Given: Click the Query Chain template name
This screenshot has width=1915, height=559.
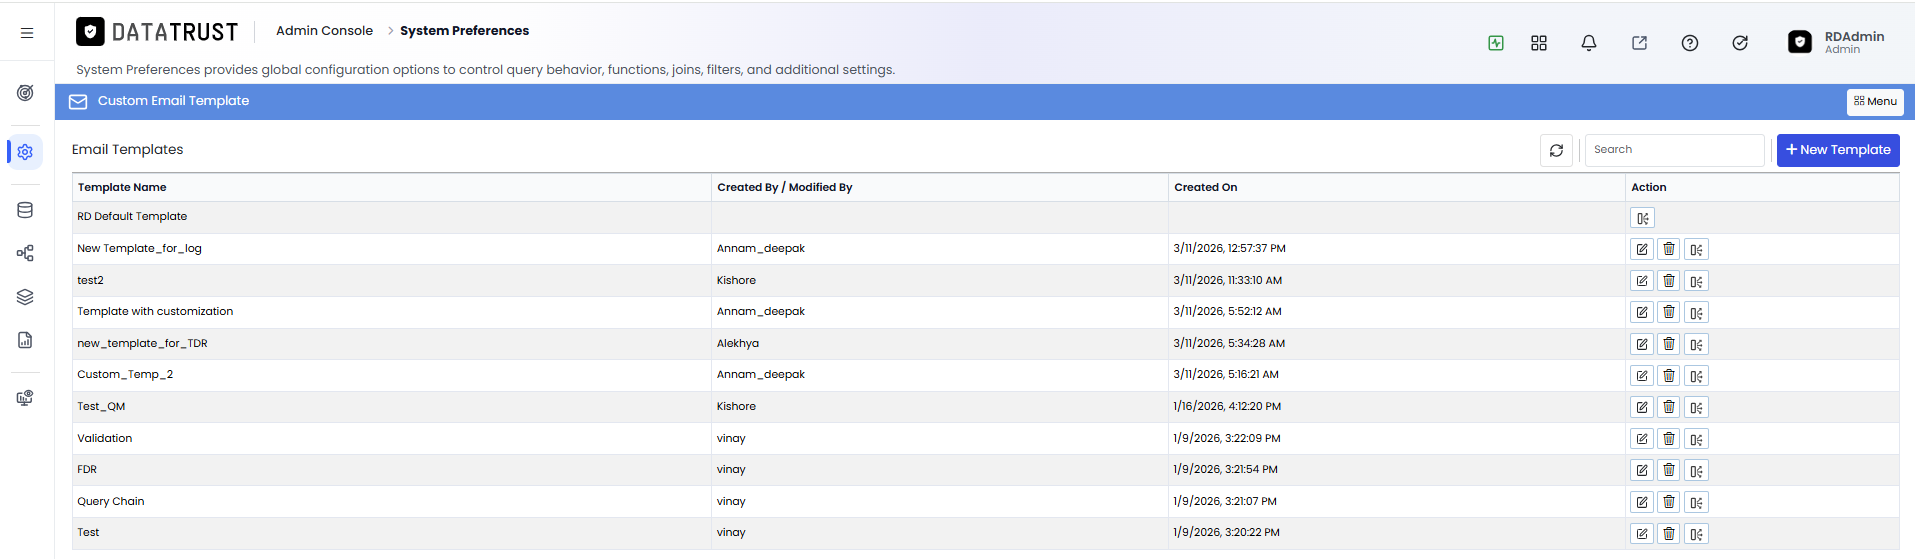Looking at the screenshot, I should pos(111,502).
